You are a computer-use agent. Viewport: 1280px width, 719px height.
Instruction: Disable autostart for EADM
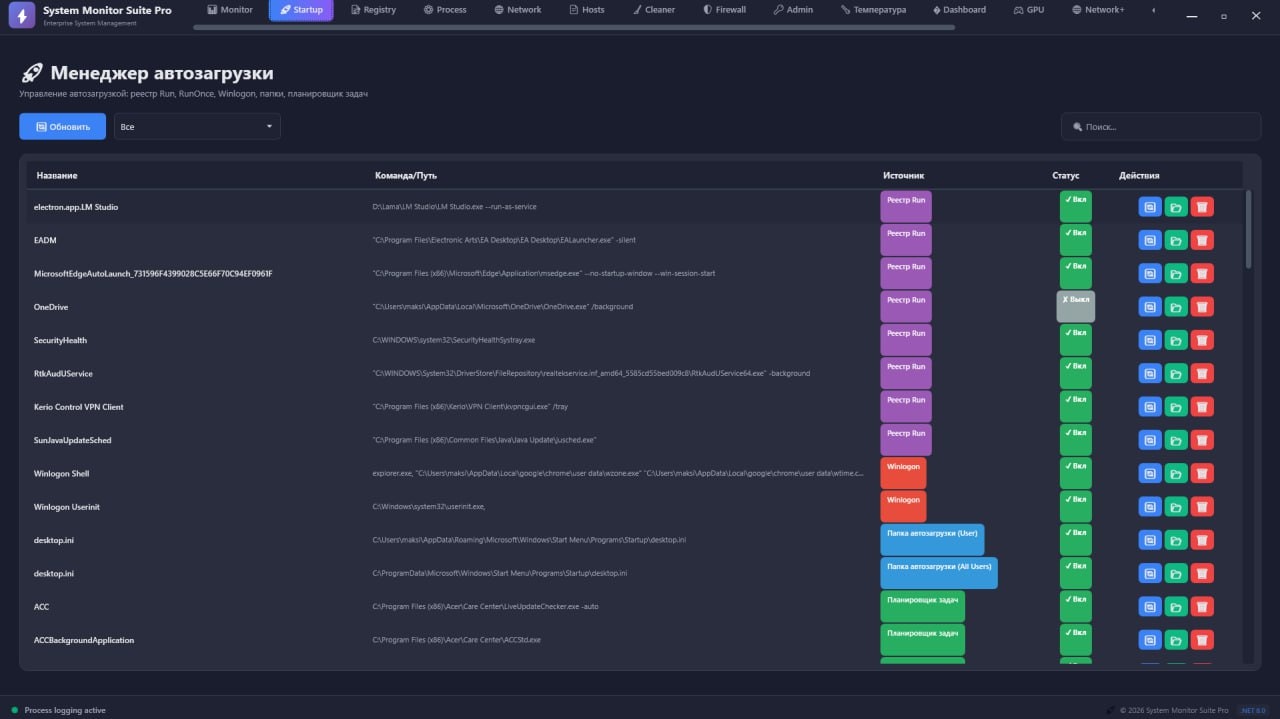[1075, 239]
